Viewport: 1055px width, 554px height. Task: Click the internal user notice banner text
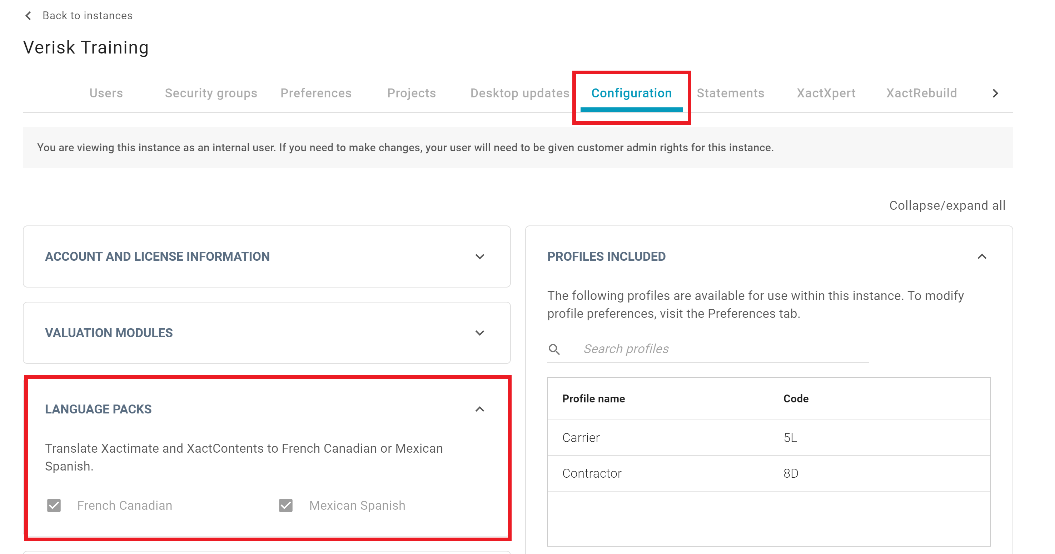click(405, 147)
